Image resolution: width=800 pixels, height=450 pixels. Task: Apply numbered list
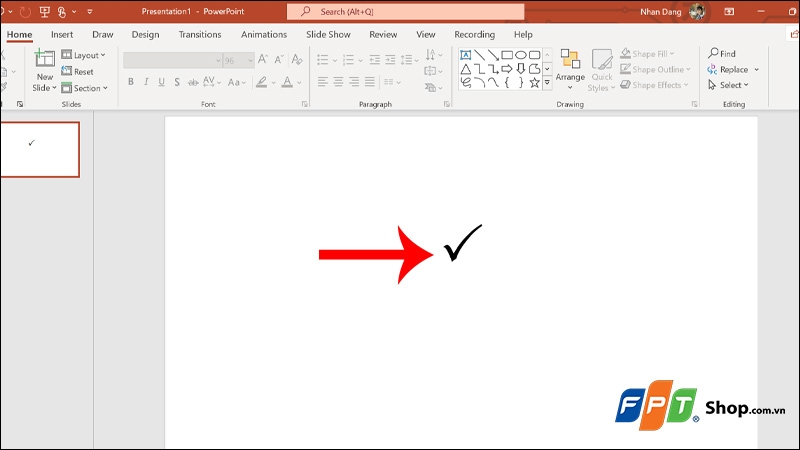pyautogui.click(x=348, y=60)
